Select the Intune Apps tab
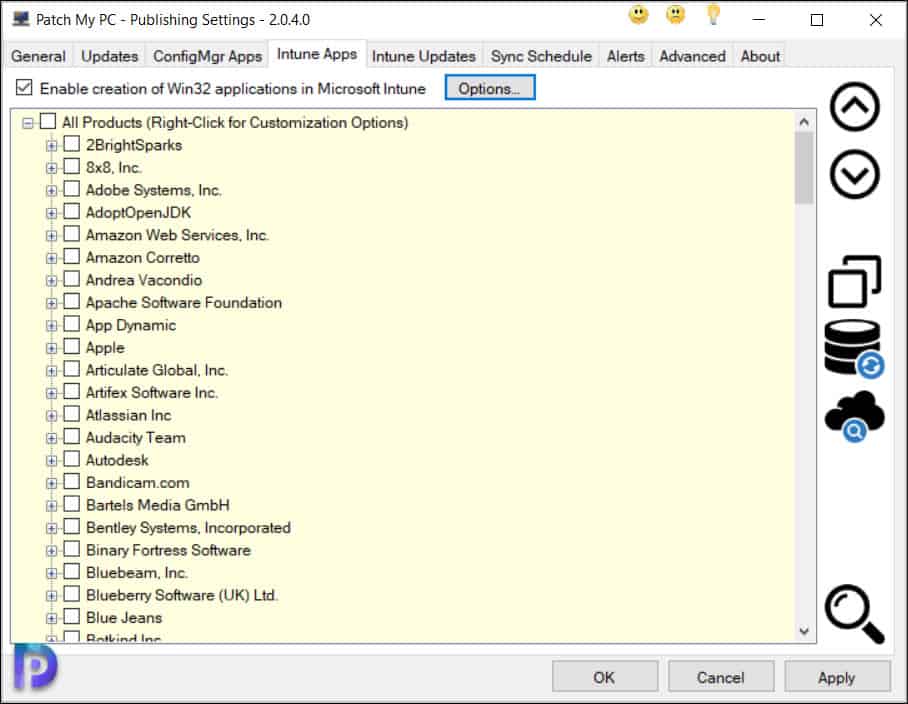Image resolution: width=908 pixels, height=704 pixels. pos(317,54)
